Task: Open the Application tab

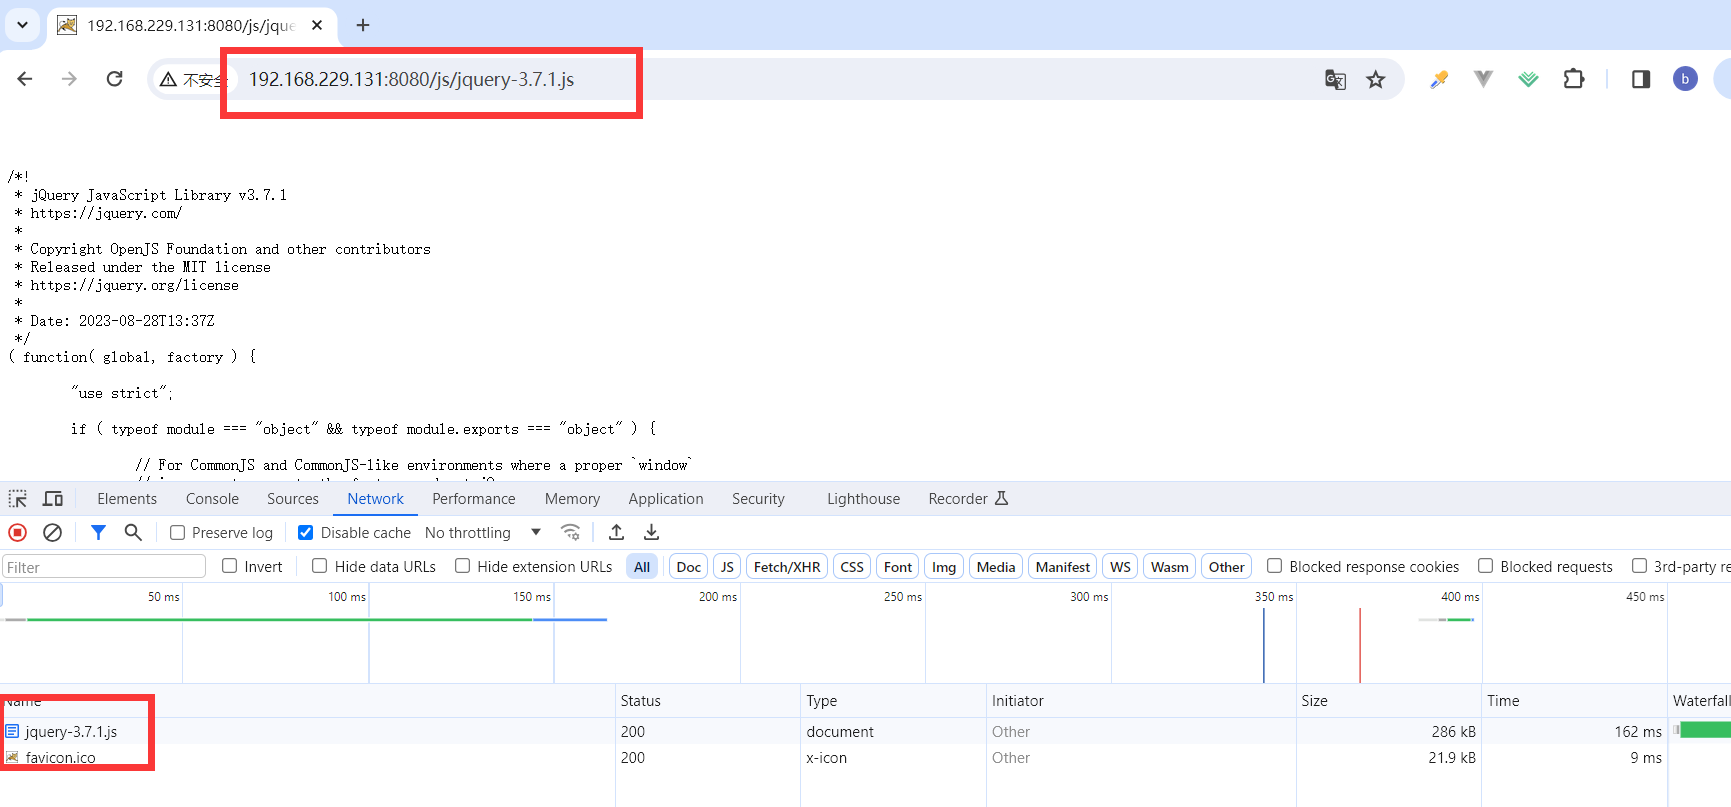Action: [666, 498]
